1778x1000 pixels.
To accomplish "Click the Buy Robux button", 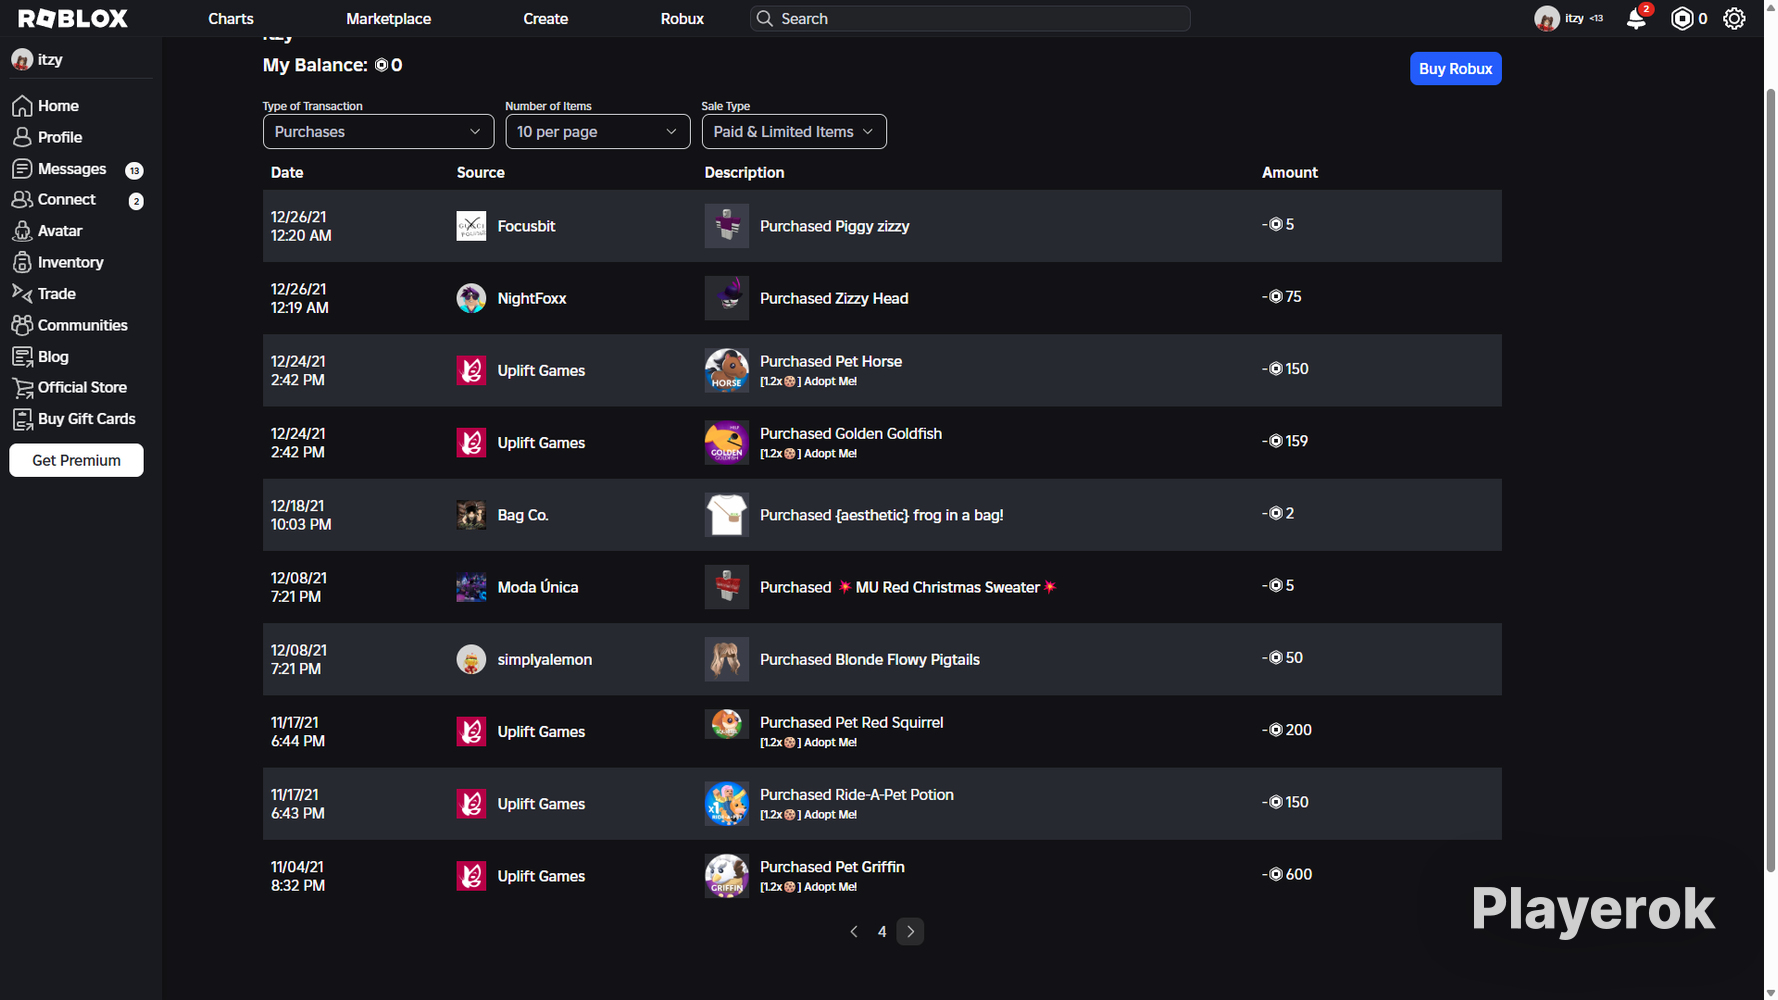I will pos(1455,69).
